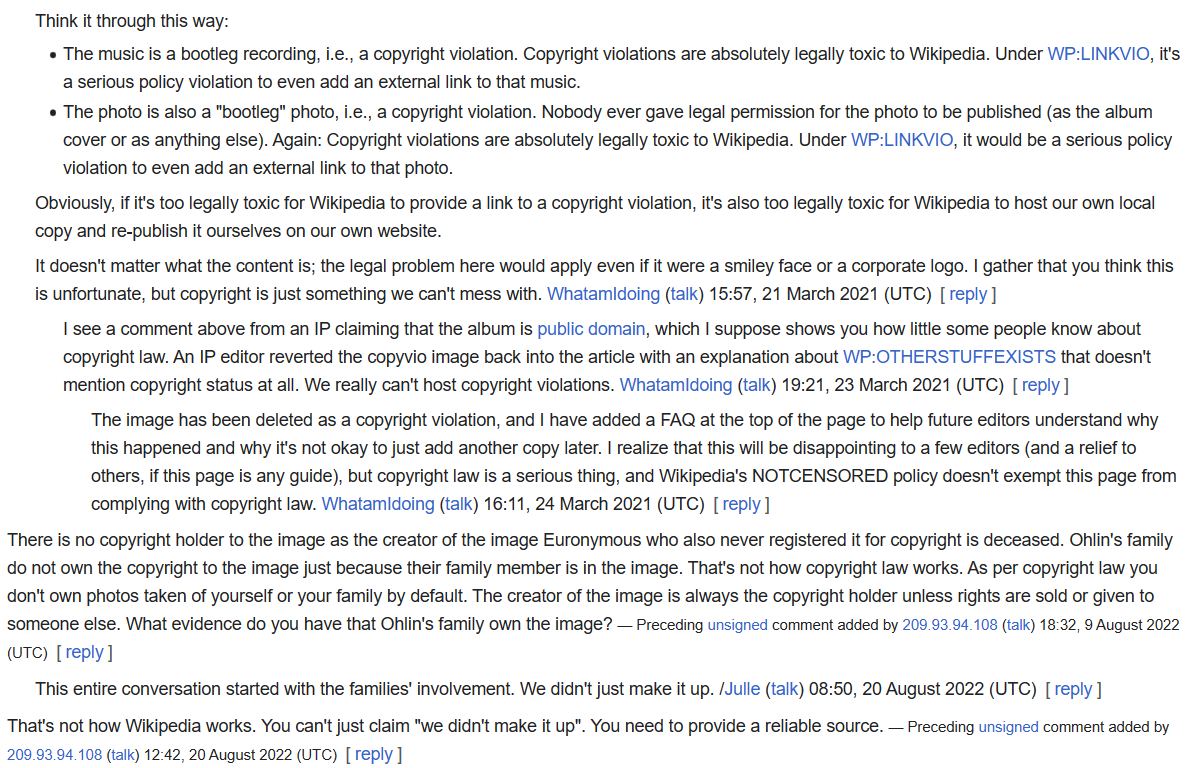Screen dimensions: 1193x768
Task: Click the timestamp "08:50, 20 August 2022 (UTC)"
Action: [x=923, y=689]
